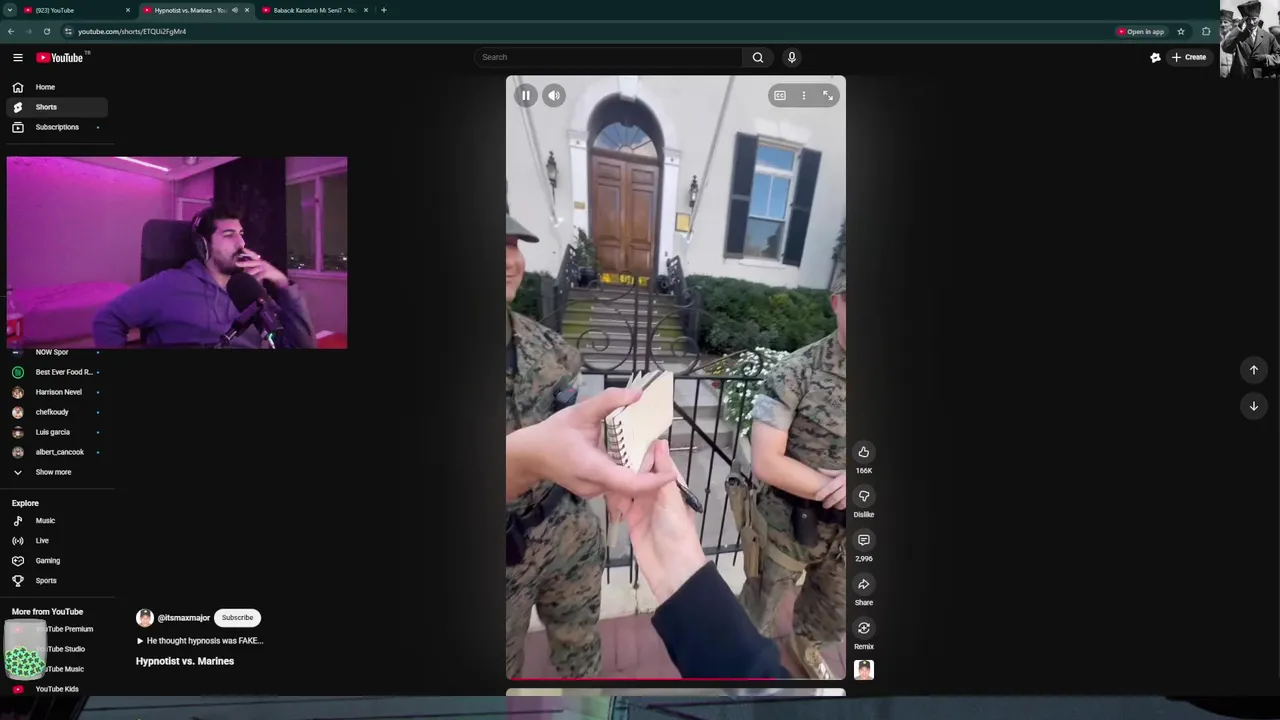1280x720 pixels.
Task: Click the search magnifier button
Action: pyautogui.click(x=758, y=57)
